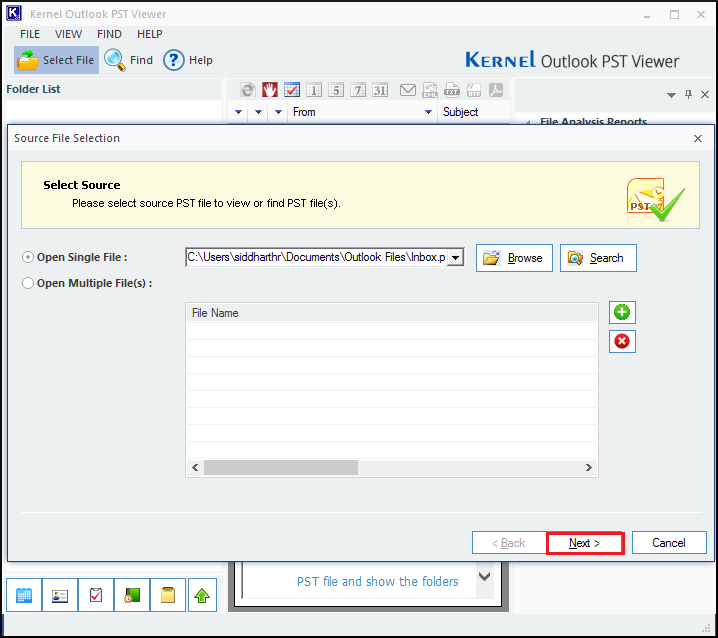Click the Cancel button
Image resolution: width=718 pixels, height=638 pixels.
[x=669, y=543]
